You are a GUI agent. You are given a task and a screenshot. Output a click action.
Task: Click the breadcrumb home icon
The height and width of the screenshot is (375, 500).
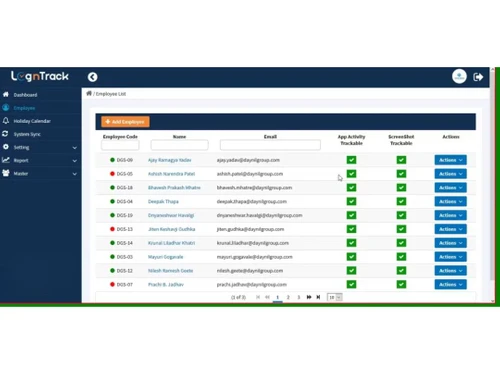(x=89, y=93)
